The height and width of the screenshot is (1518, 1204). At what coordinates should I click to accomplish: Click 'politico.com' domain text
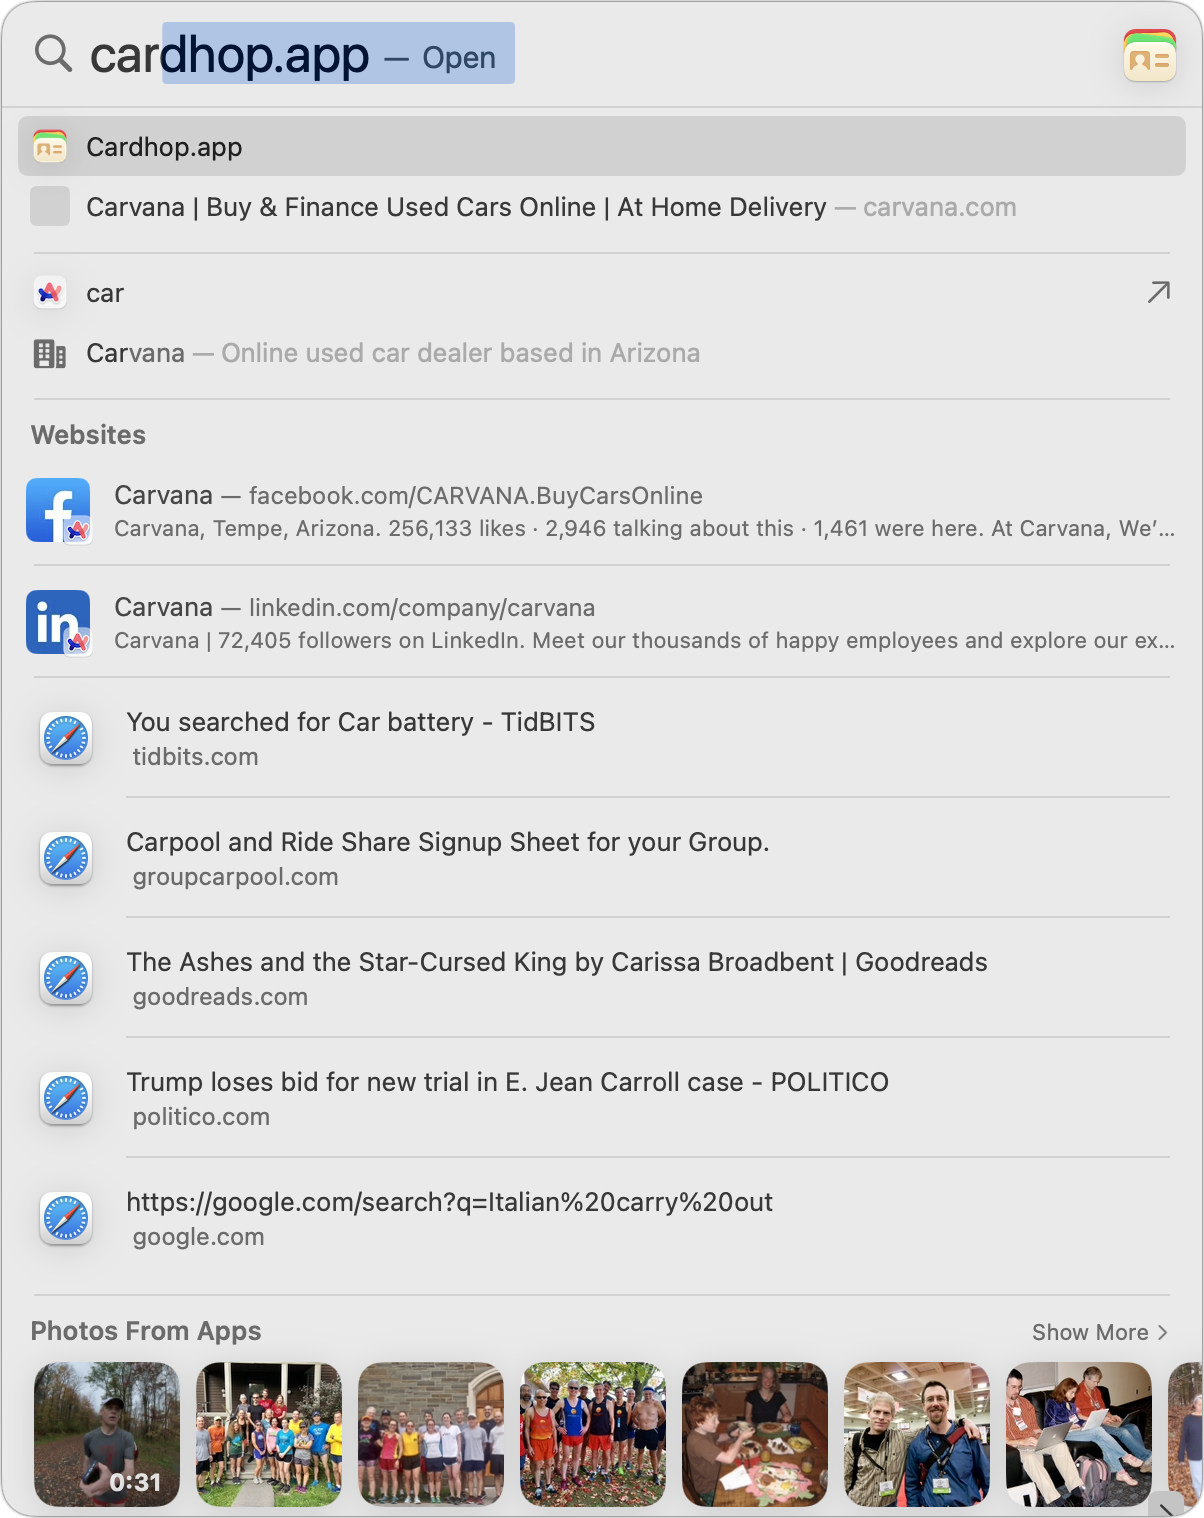[201, 1117]
